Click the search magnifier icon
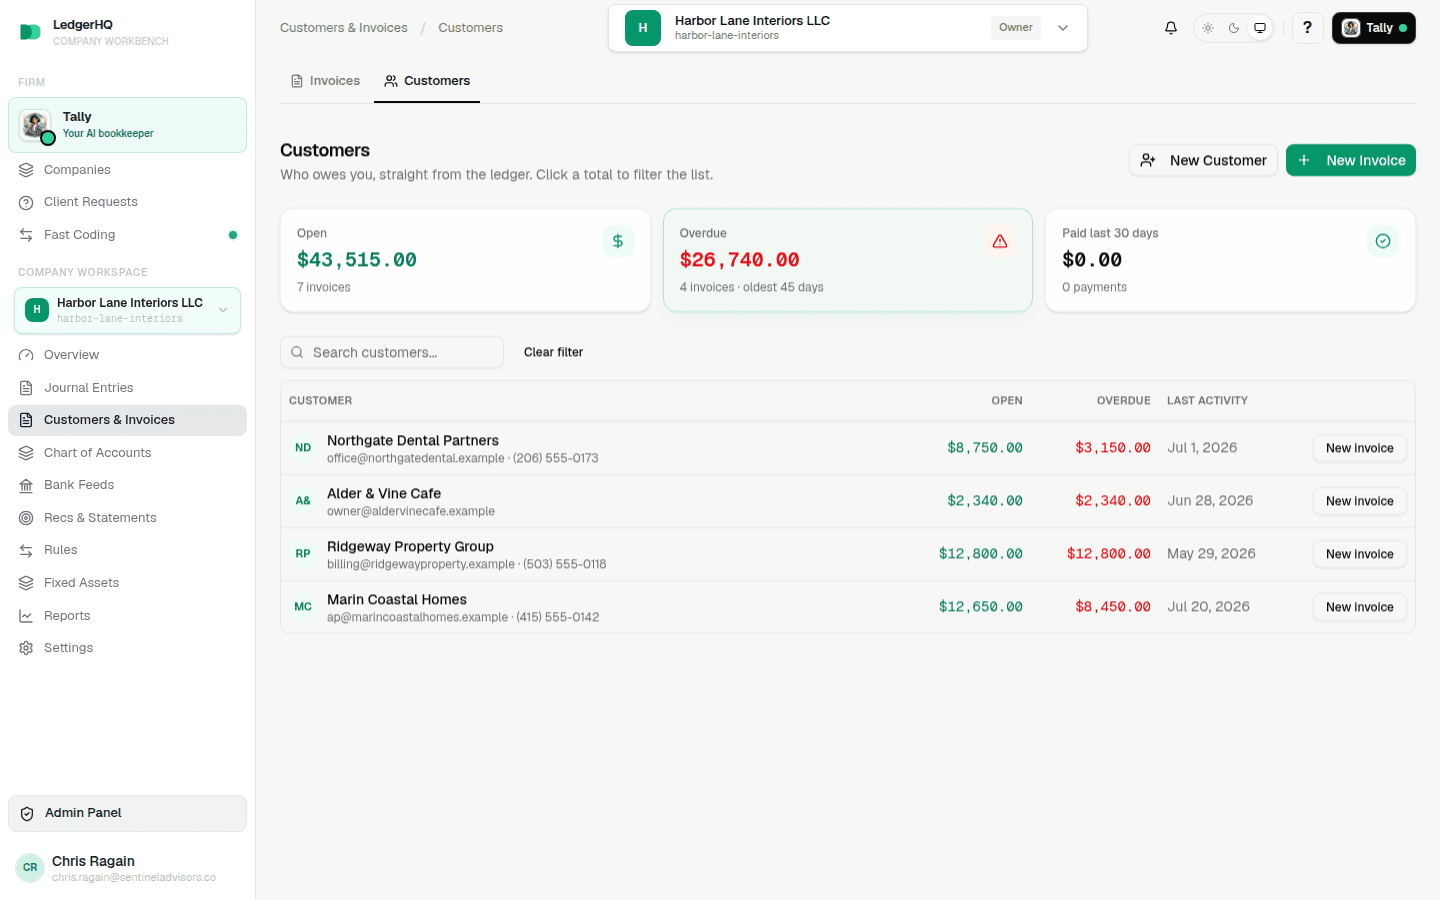The height and width of the screenshot is (900, 1440). 297,352
